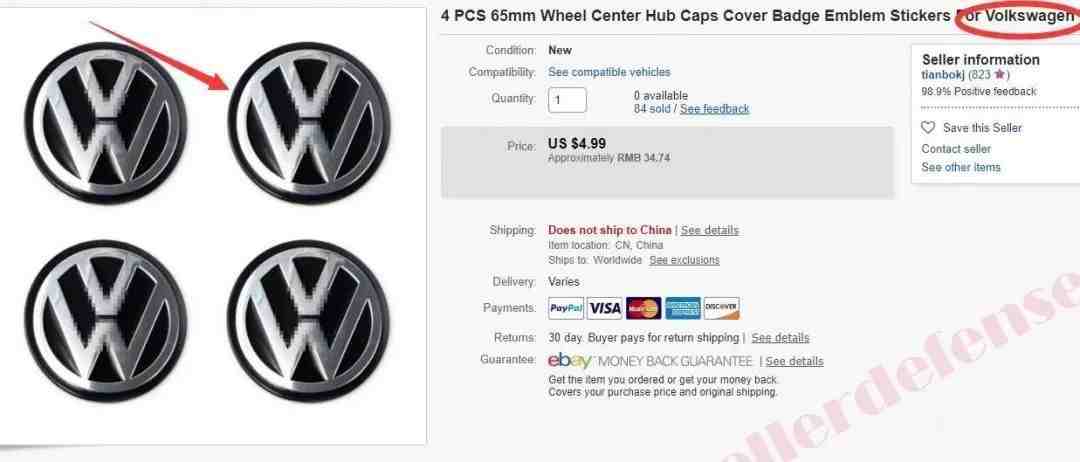Click the eBay Money Back Guarantee logo

click(650, 361)
